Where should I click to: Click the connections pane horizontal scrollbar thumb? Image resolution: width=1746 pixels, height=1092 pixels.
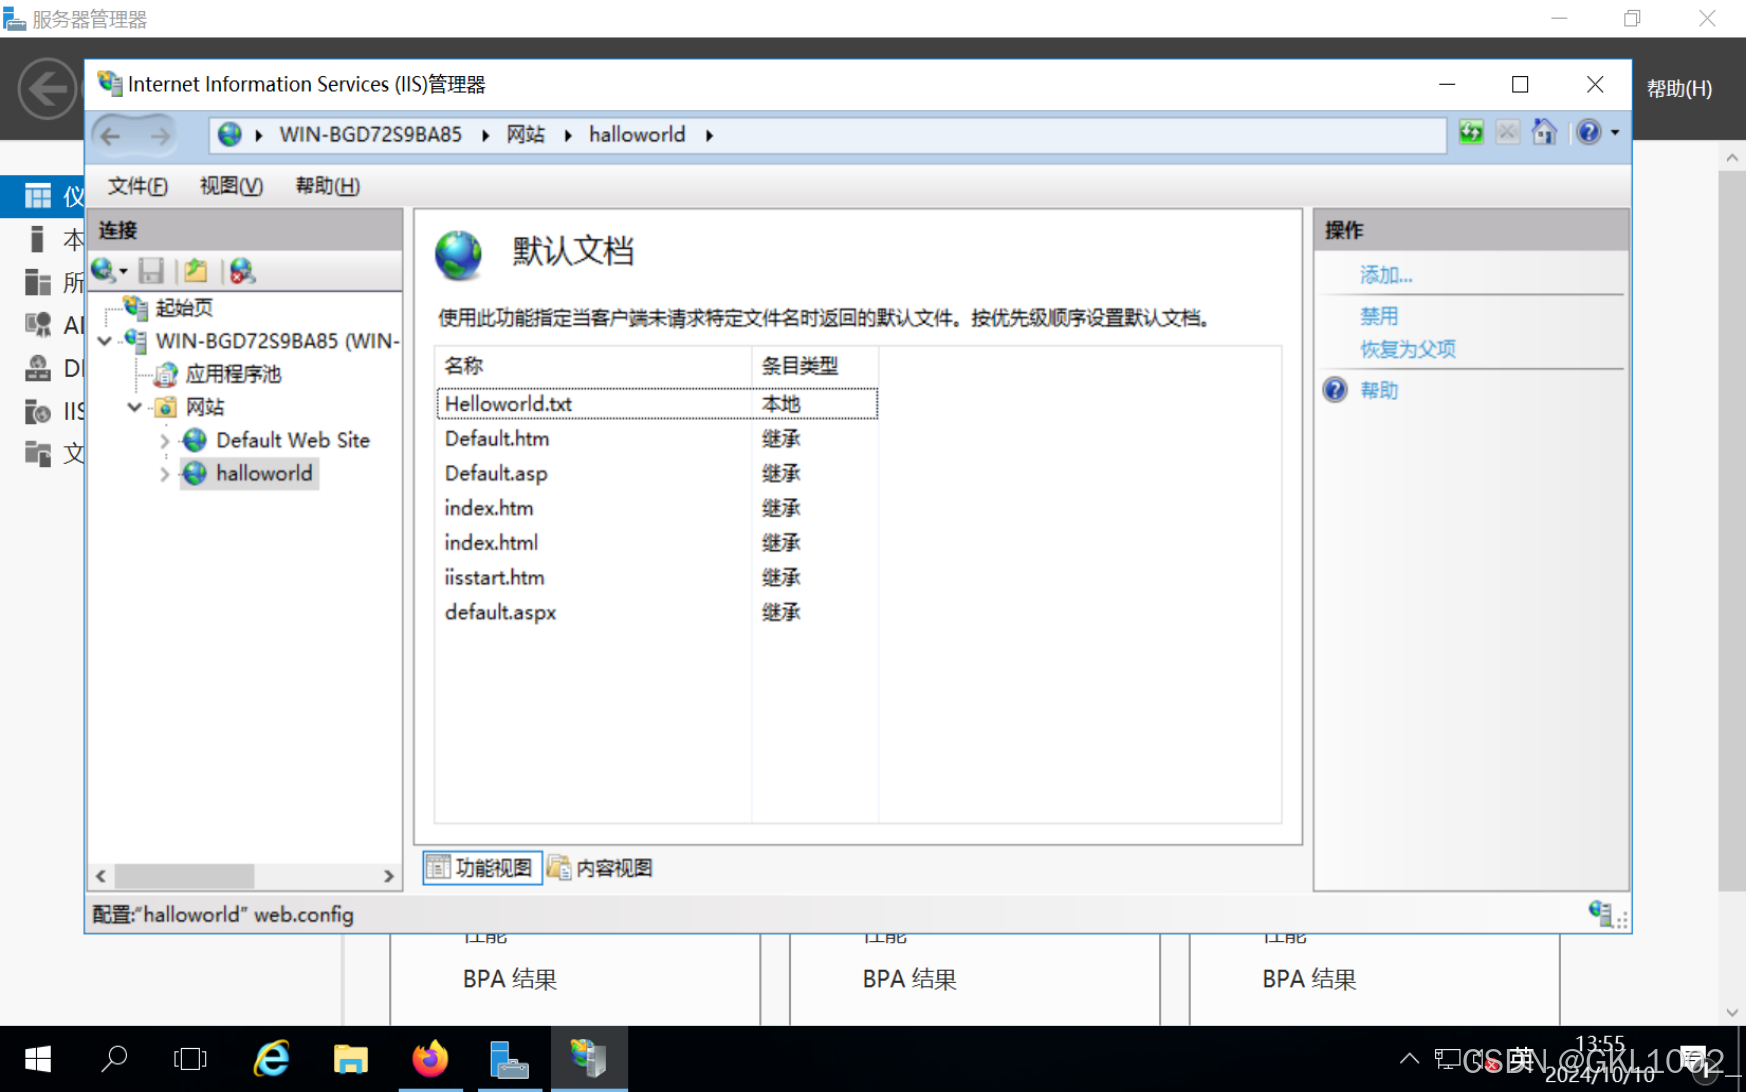pyautogui.click(x=184, y=876)
